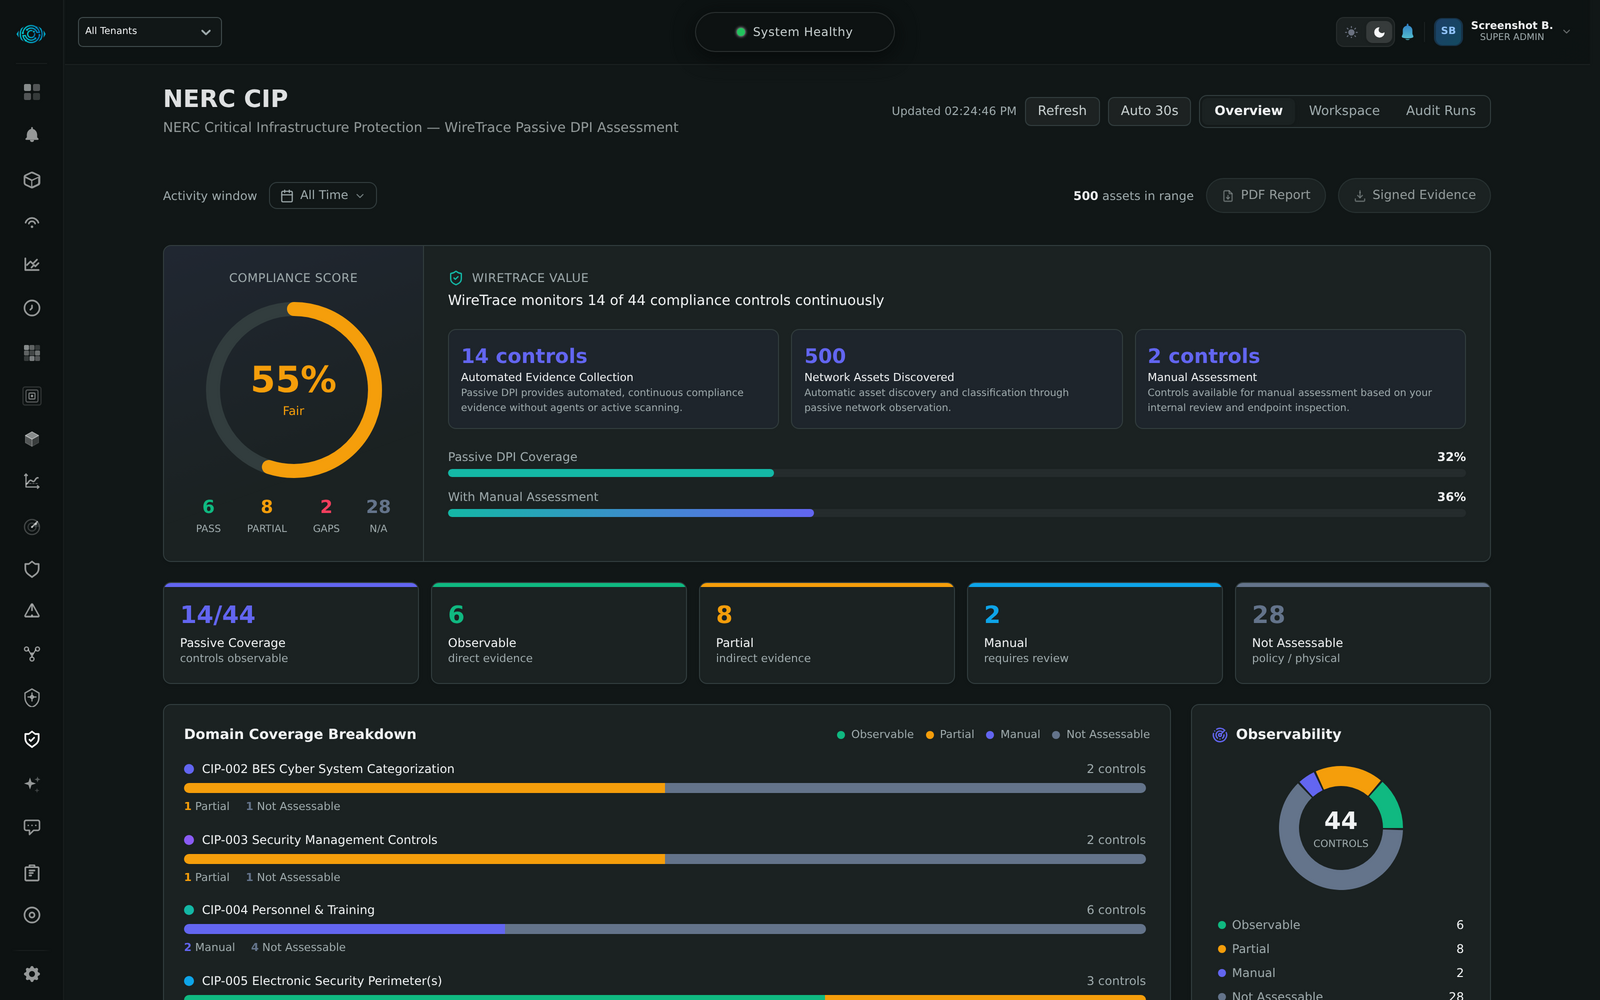Click the System Healthy status pill

pyautogui.click(x=795, y=32)
